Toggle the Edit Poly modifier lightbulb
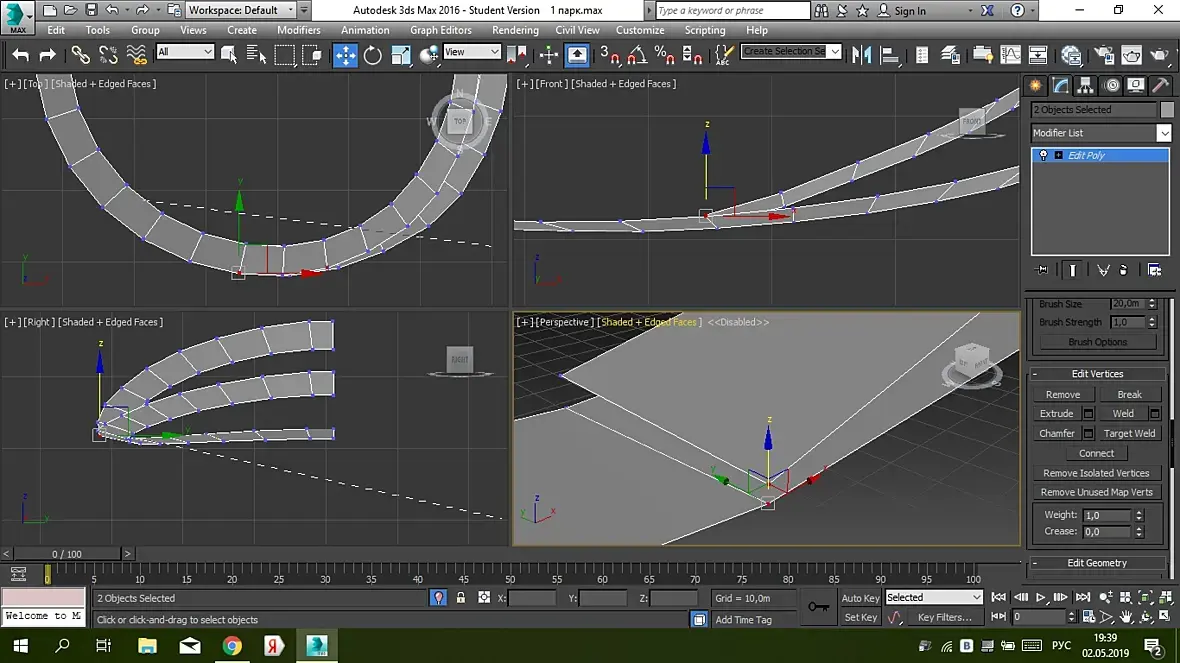The image size is (1180, 663). point(1043,155)
